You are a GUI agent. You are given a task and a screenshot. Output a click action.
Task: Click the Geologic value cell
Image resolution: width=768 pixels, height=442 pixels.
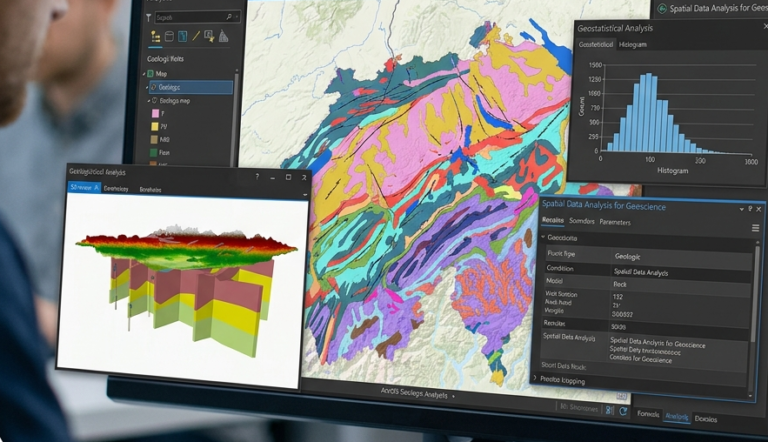pyautogui.click(x=682, y=257)
